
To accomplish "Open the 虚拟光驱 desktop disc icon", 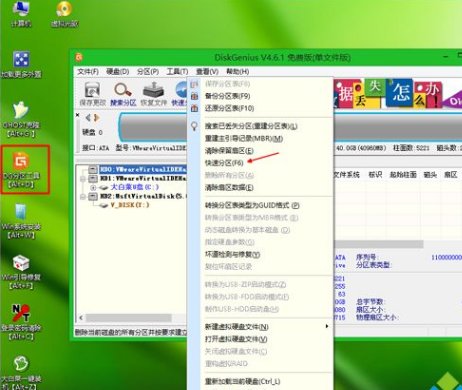I will [x=64, y=13].
